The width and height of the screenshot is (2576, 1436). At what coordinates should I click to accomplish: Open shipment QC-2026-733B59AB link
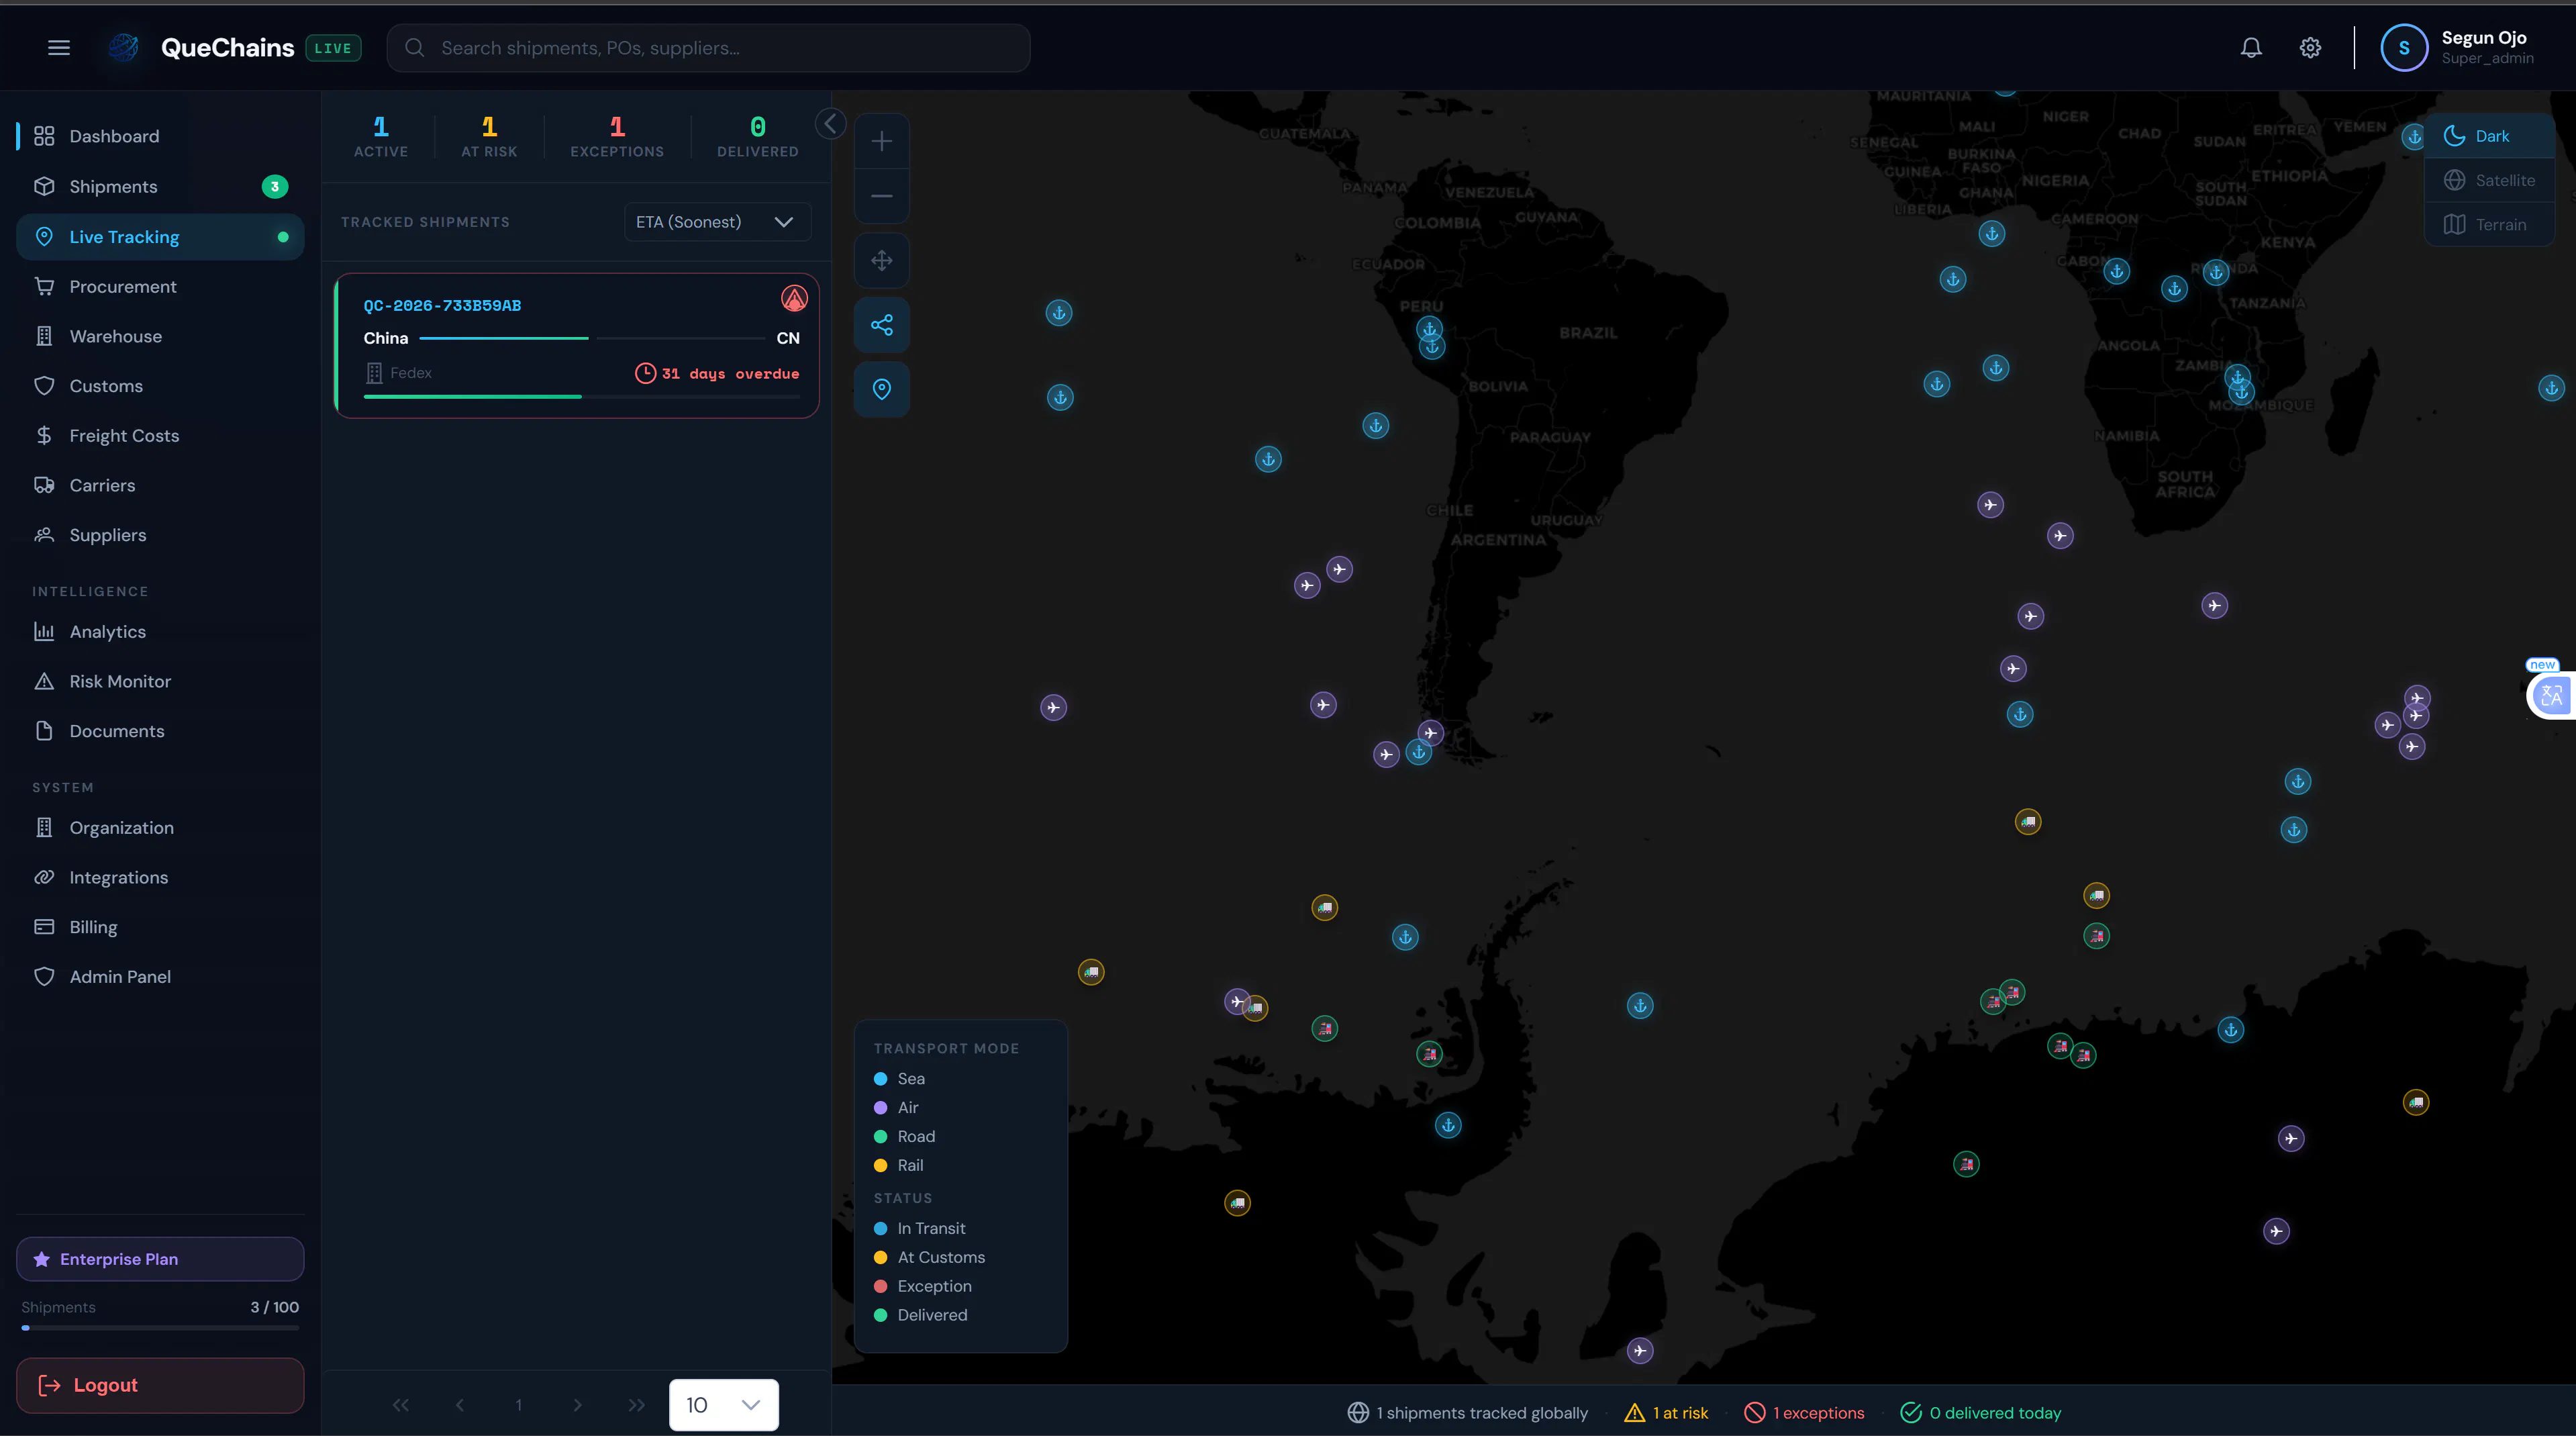[442, 305]
